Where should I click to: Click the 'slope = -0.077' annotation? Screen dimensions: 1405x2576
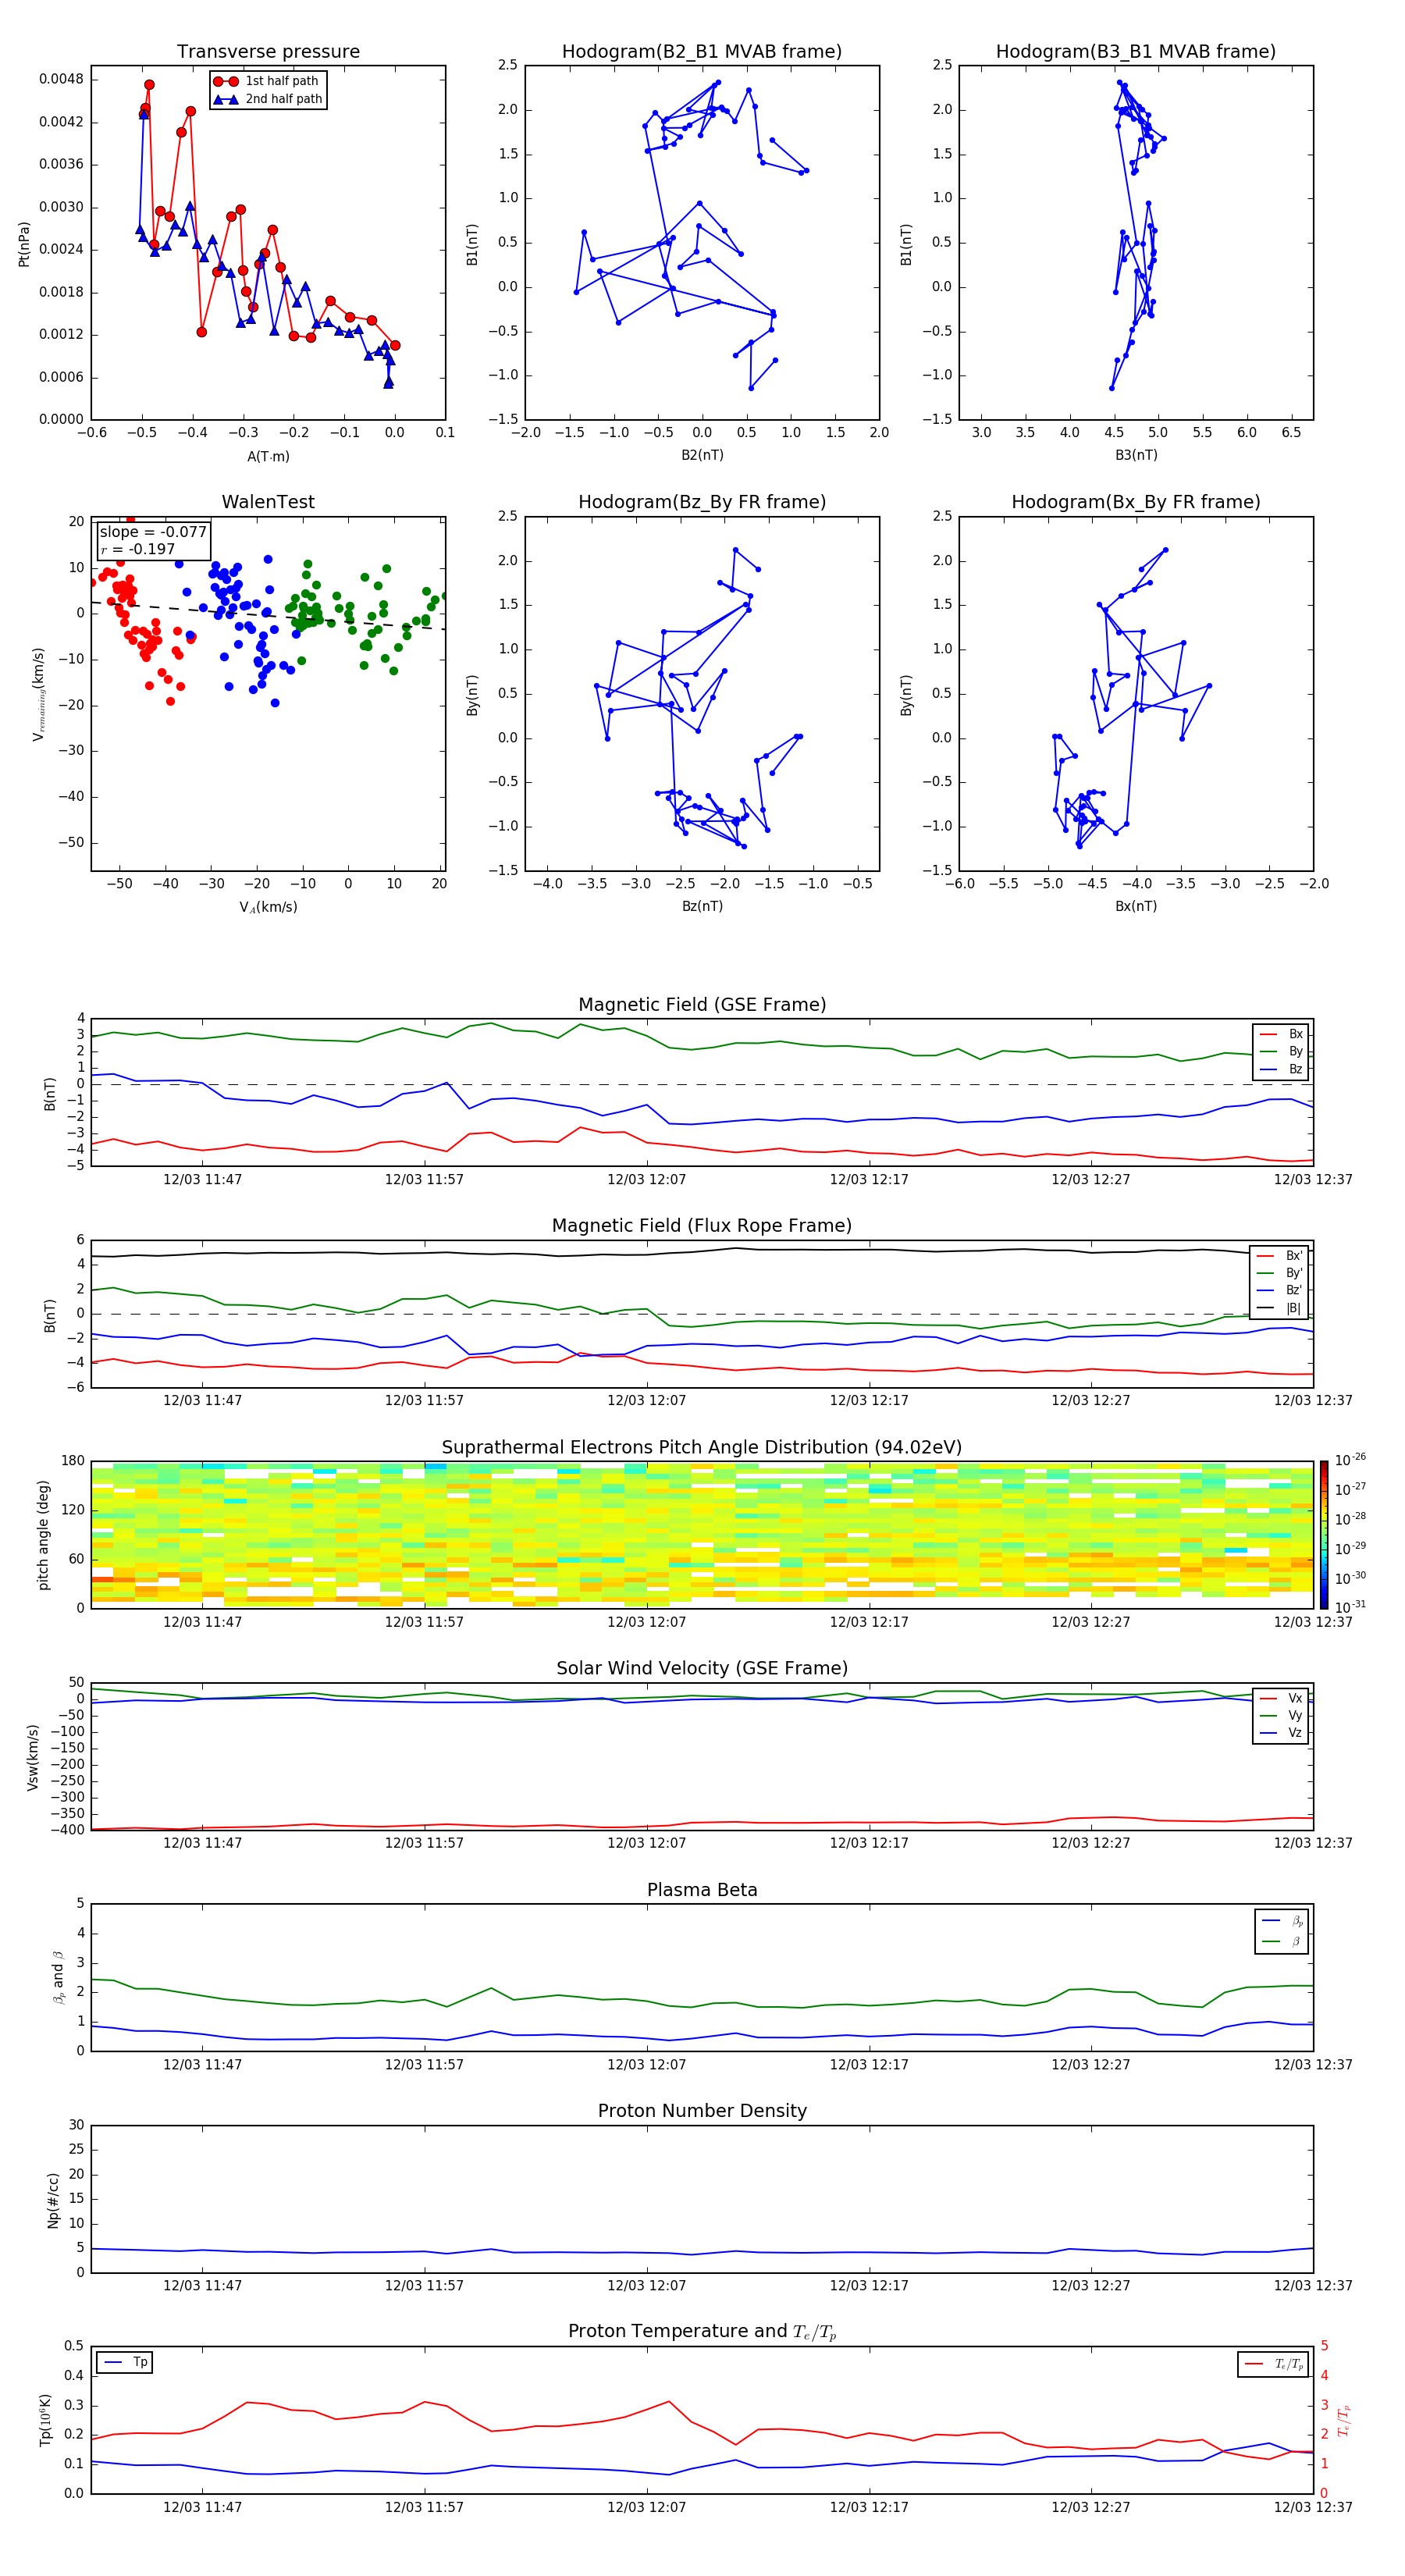coord(153,532)
